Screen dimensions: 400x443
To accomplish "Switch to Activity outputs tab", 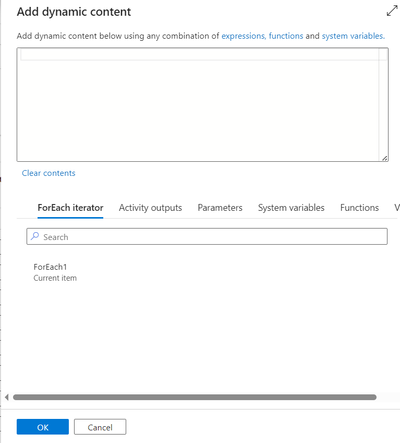I will [150, 208].
